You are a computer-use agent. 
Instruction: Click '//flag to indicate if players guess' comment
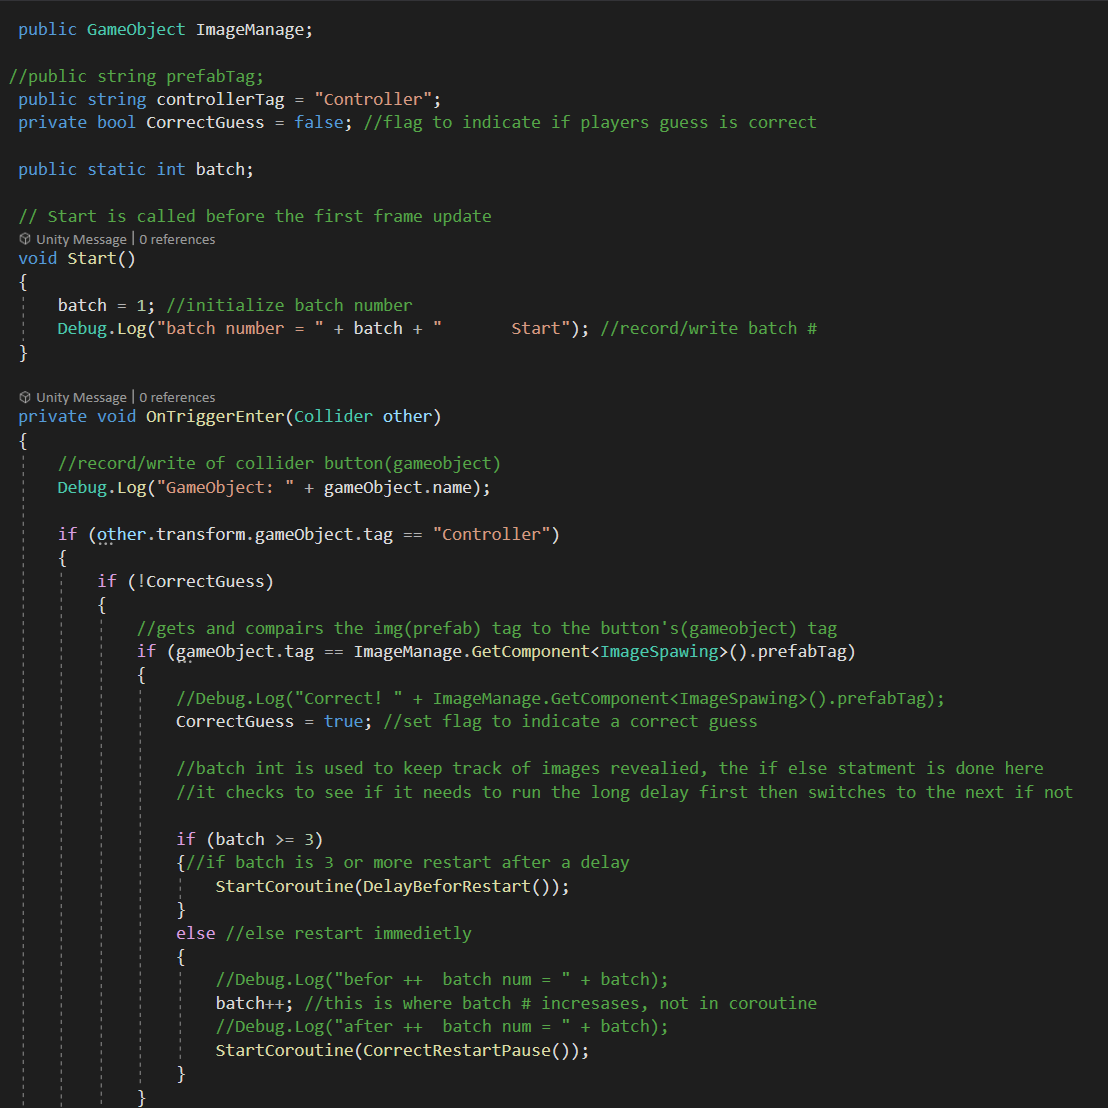[590, 123]
